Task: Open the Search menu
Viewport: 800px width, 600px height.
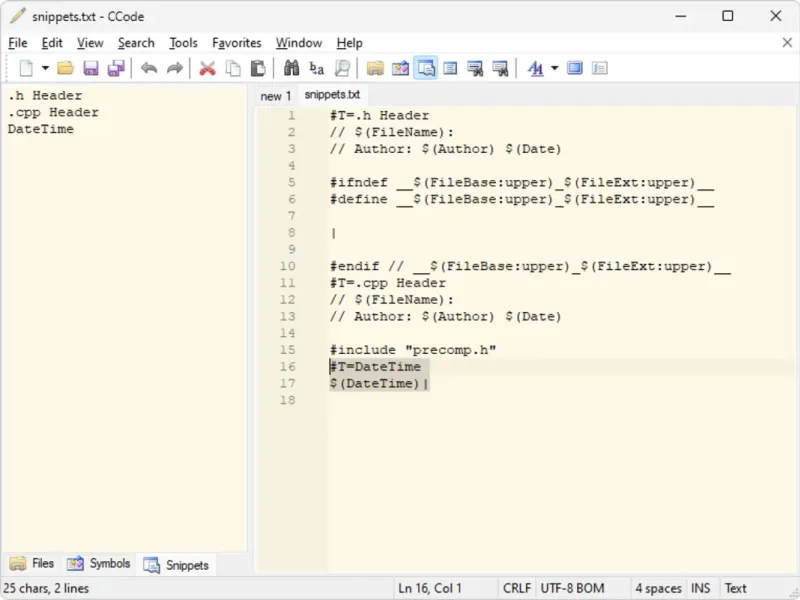Action: (136, 43)
